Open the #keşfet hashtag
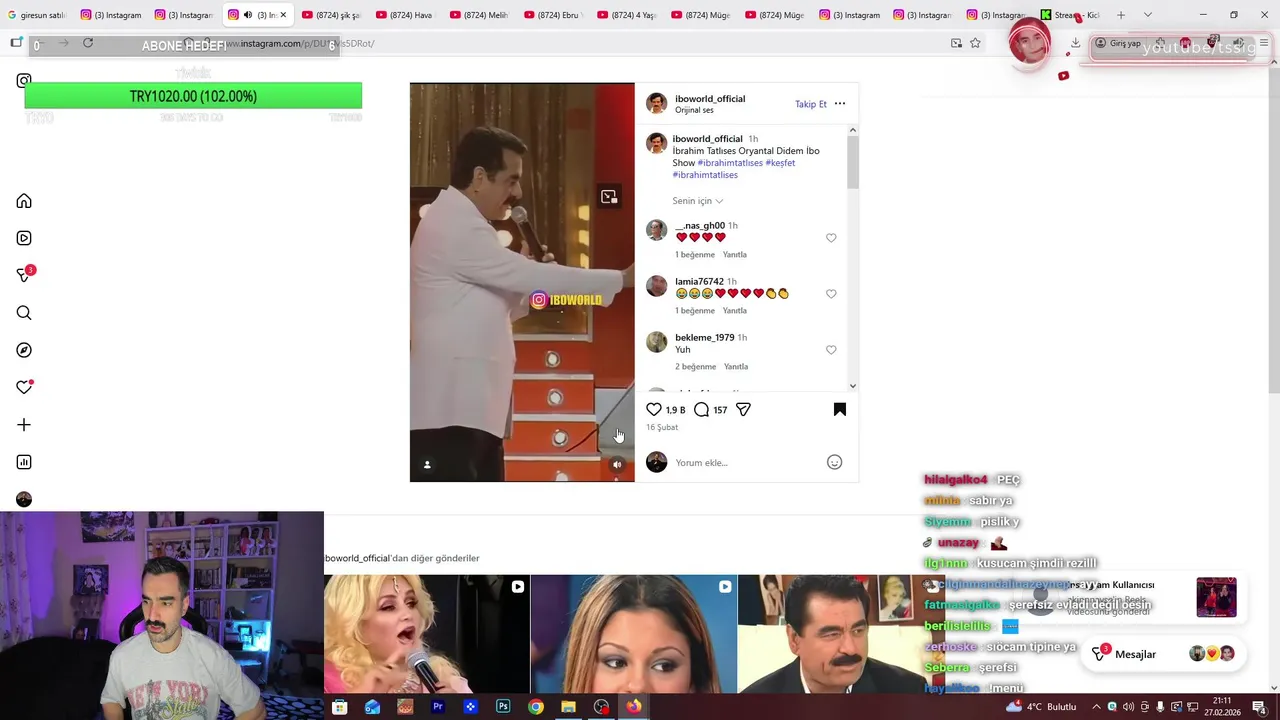Viewport: 1280px width, 720px height. (780, 163)
